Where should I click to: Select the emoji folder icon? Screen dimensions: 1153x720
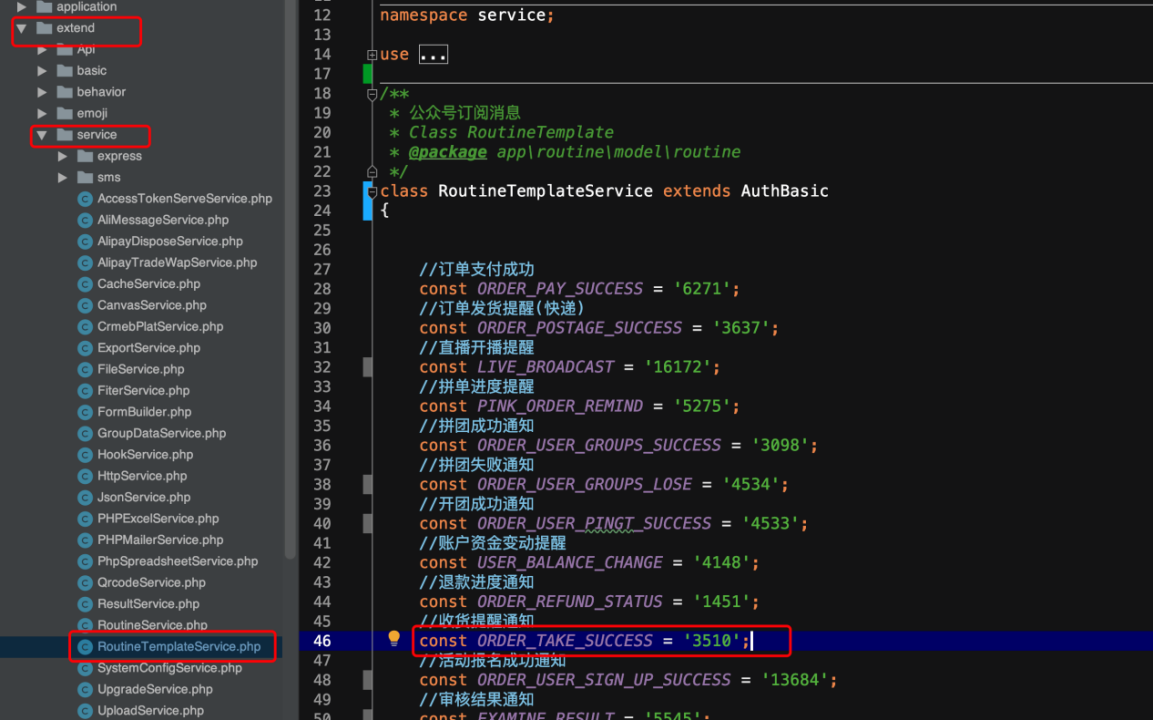click(65, 113)
